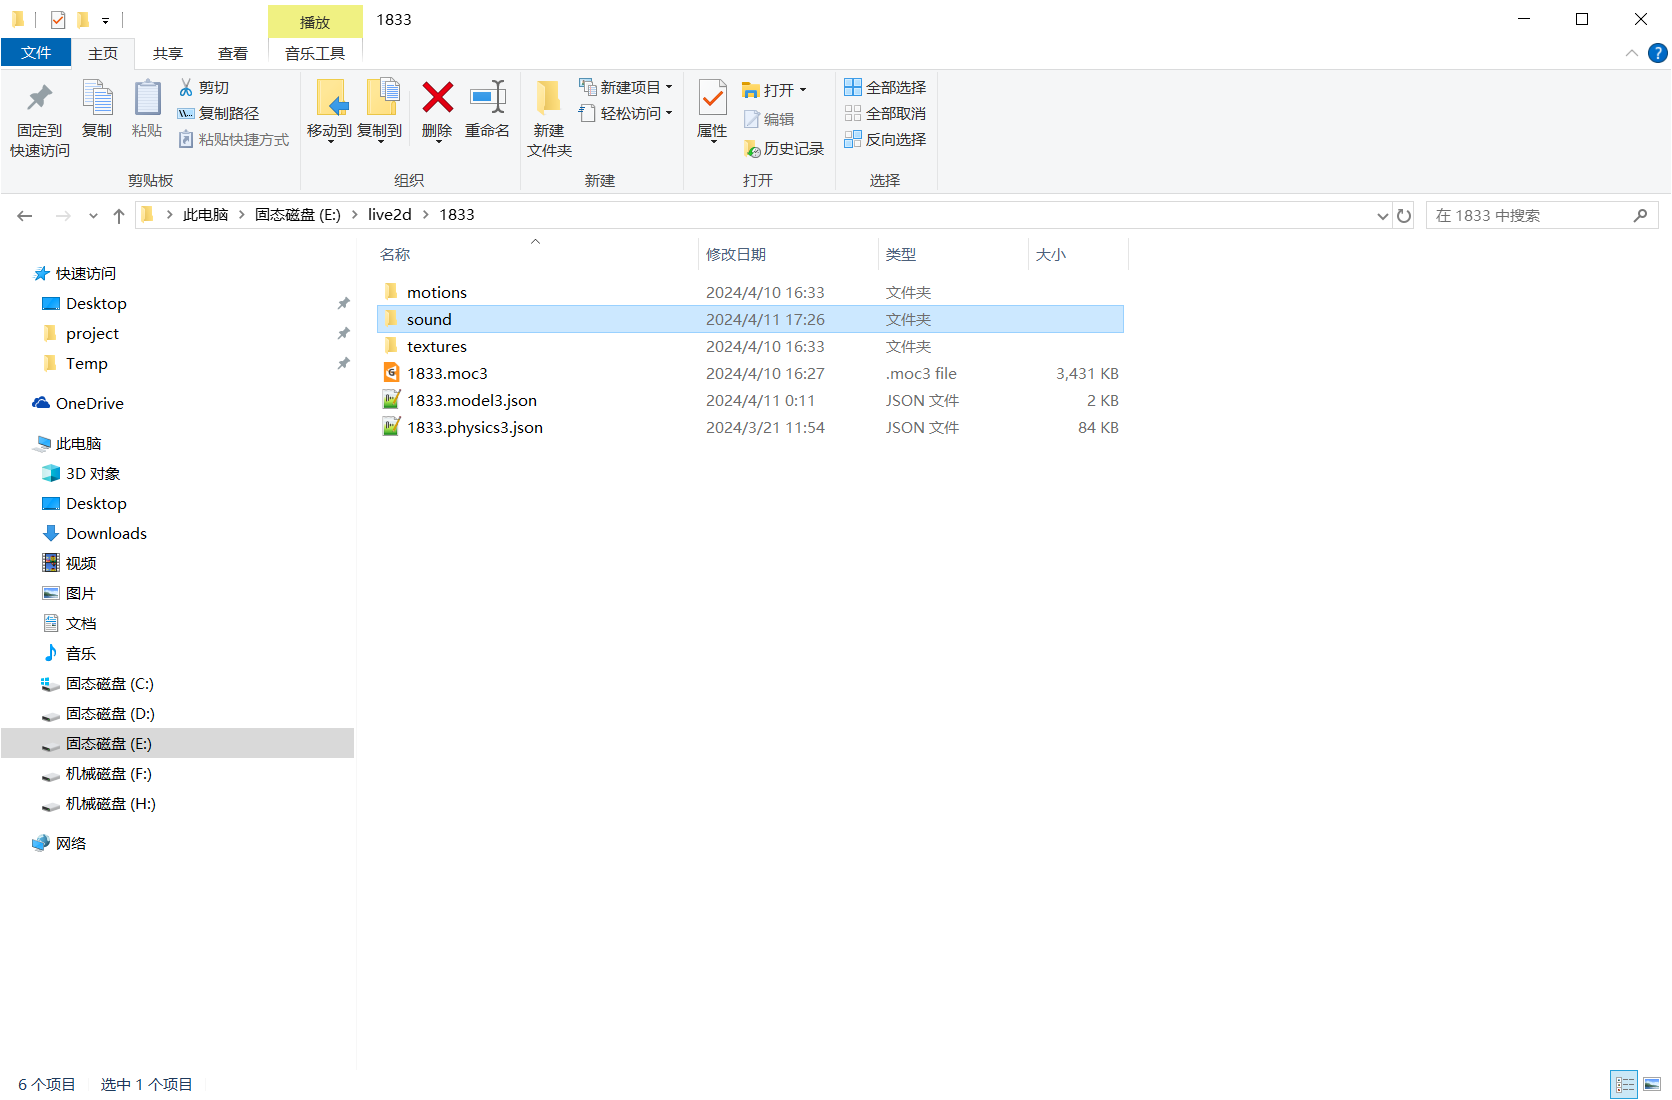Click the Rename (重命名) icon
Viewport: 1672px width, 1100px height.
487,98
